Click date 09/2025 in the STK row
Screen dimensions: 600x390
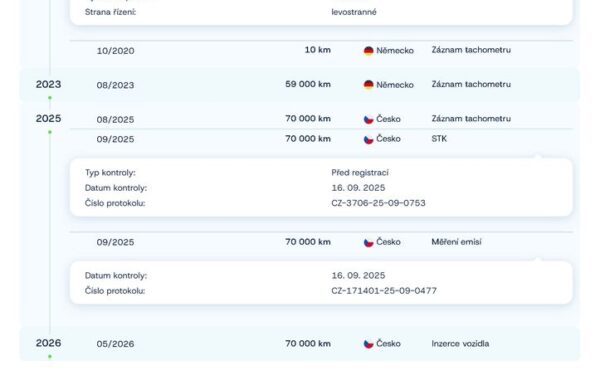115,139
